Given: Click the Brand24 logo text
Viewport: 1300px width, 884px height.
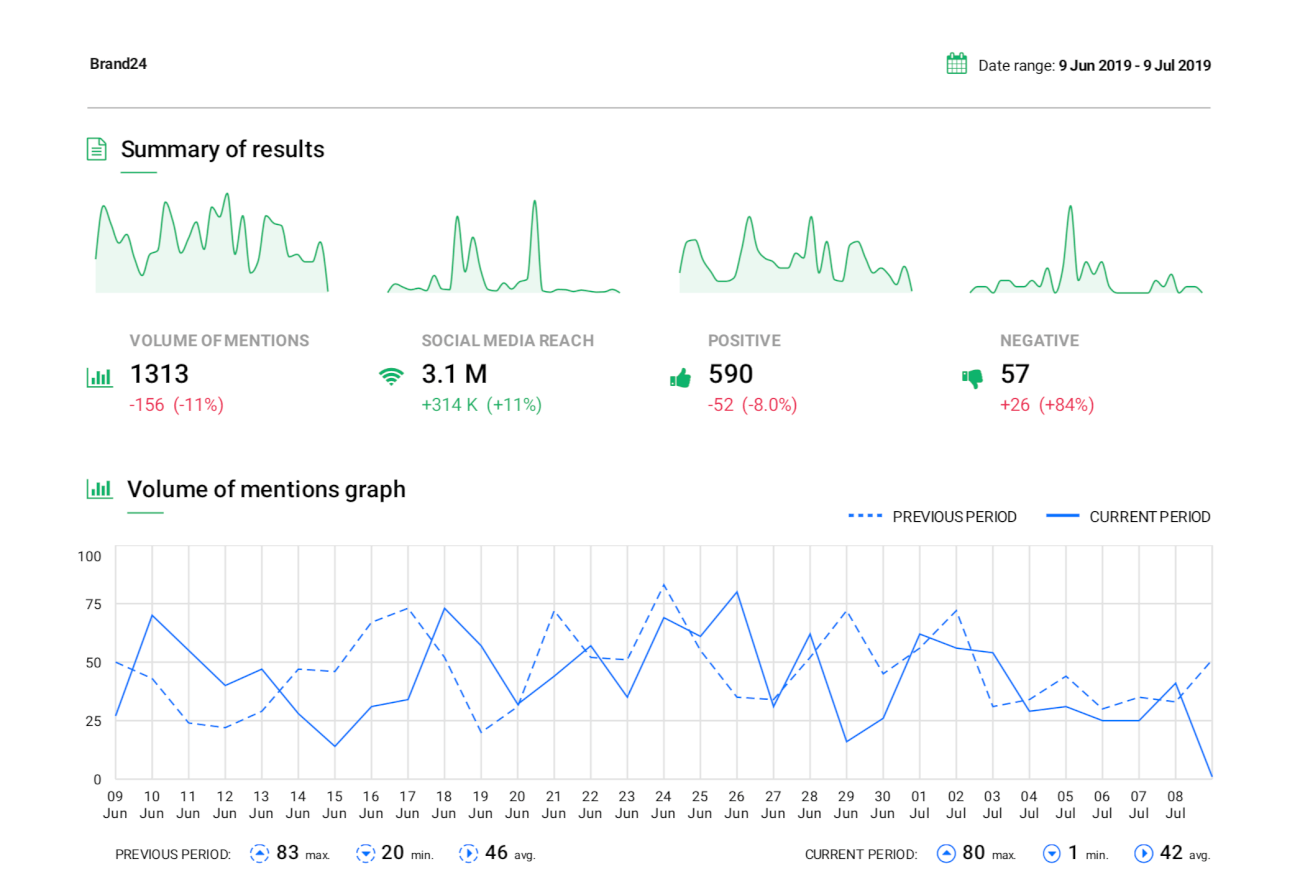Looking at the screenshot, I should pos(118,63).
